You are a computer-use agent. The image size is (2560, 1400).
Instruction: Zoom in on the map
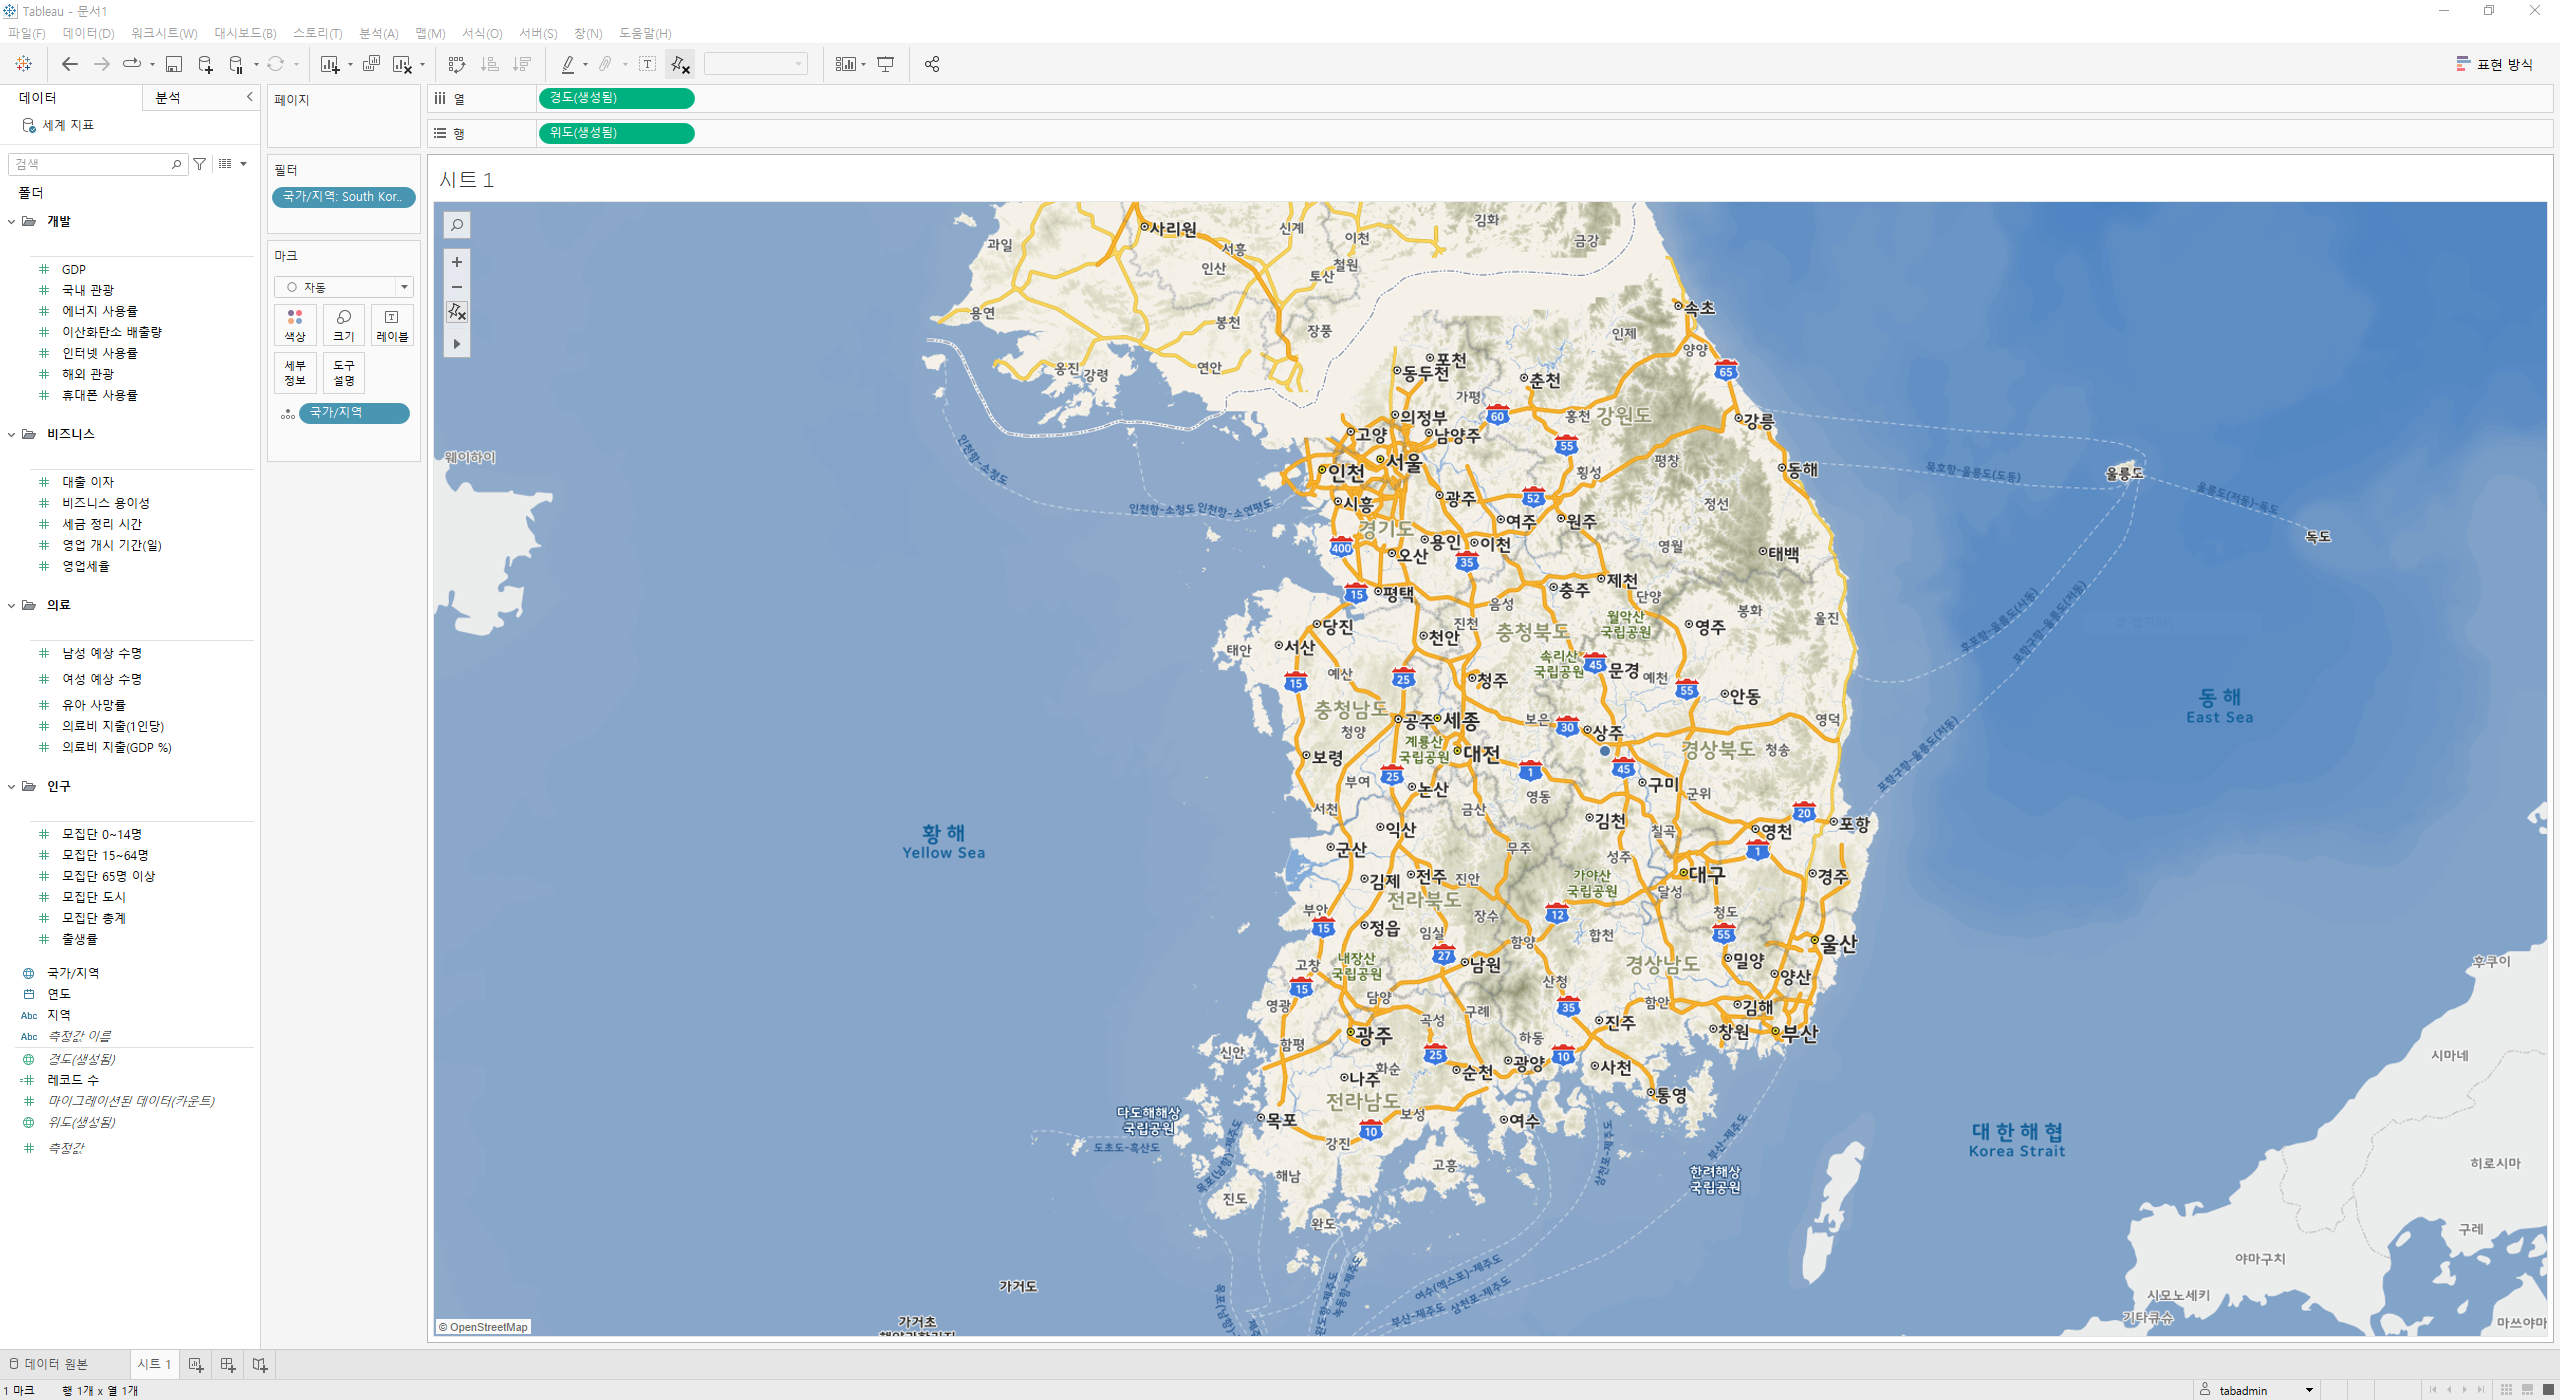click(457, 262)
